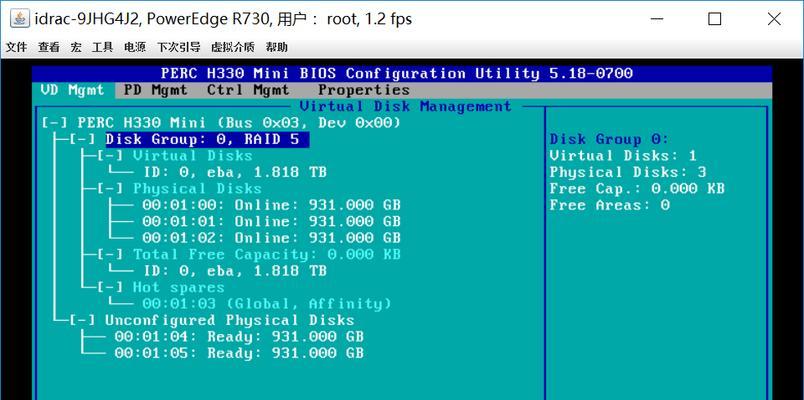The image size is (804, 400).
Task: Open the 电源 menu
Action: tap(135, 47)
